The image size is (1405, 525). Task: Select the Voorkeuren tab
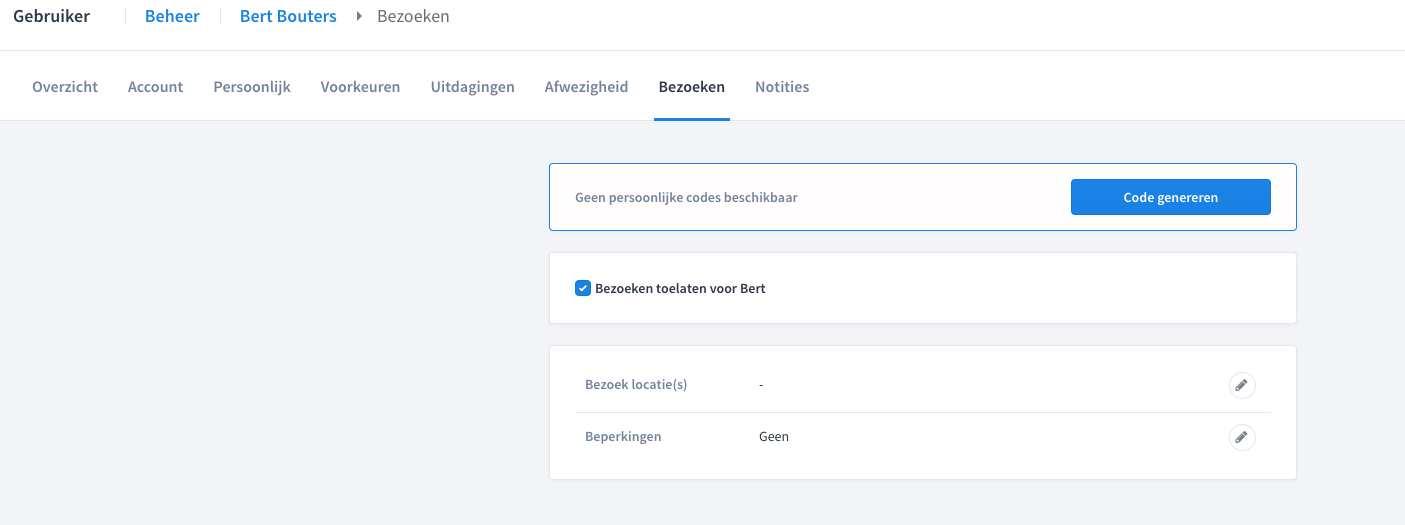360,87
